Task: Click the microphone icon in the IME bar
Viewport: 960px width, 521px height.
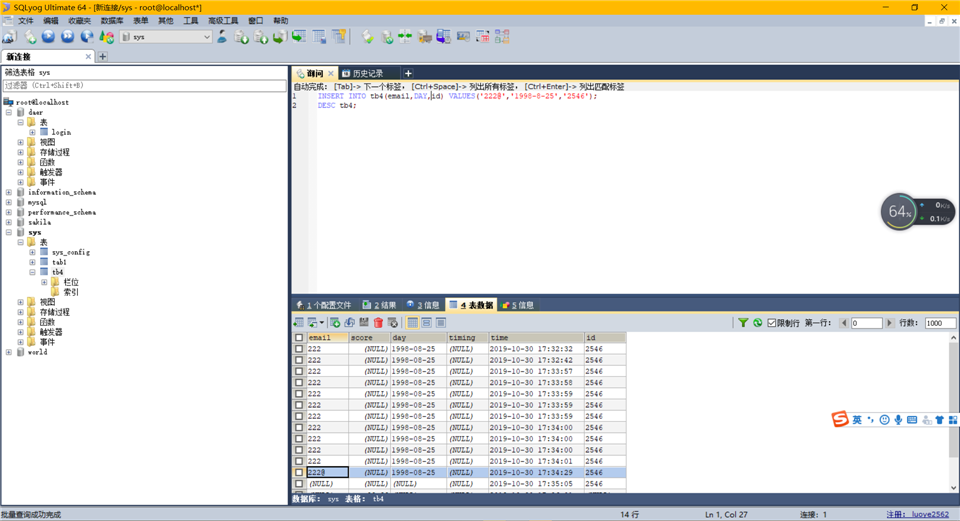Action: [898, 420]
